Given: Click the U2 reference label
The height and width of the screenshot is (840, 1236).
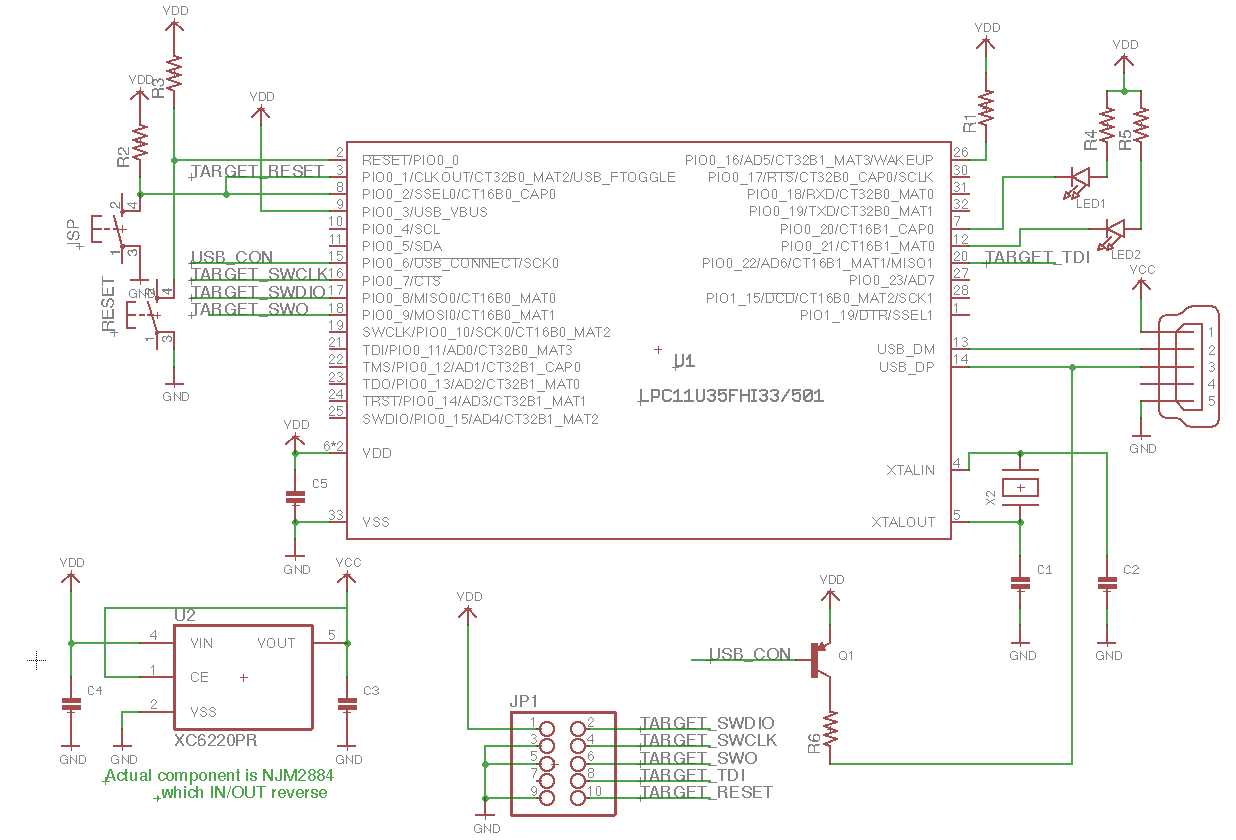Looking at the screenshot, I should pos(185,615).
